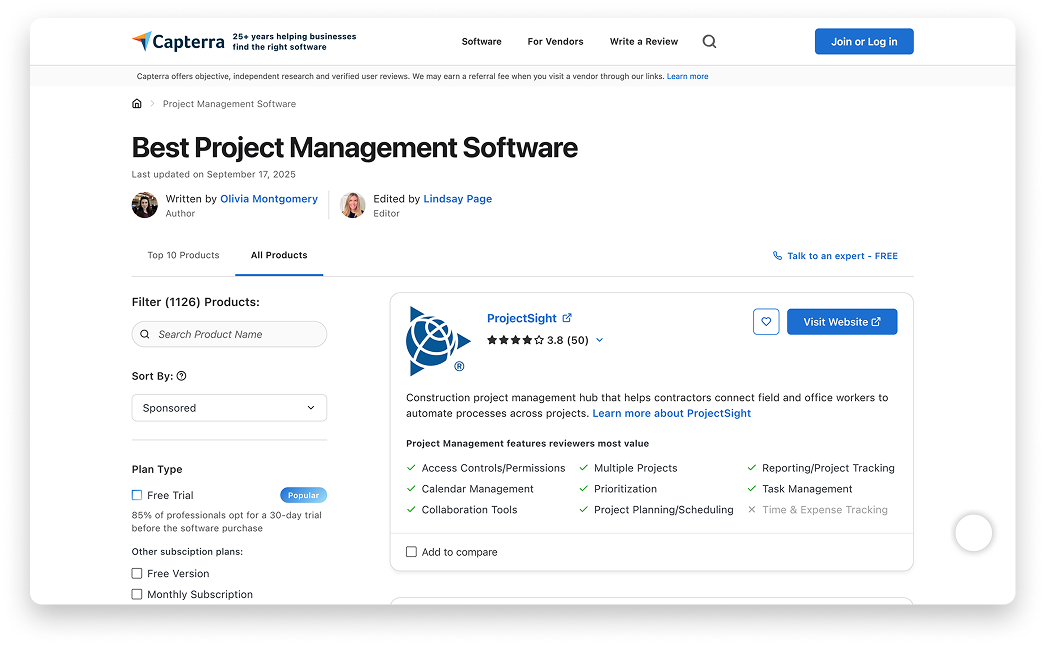Click the ProjectSight globe logo

click(438, 341)
